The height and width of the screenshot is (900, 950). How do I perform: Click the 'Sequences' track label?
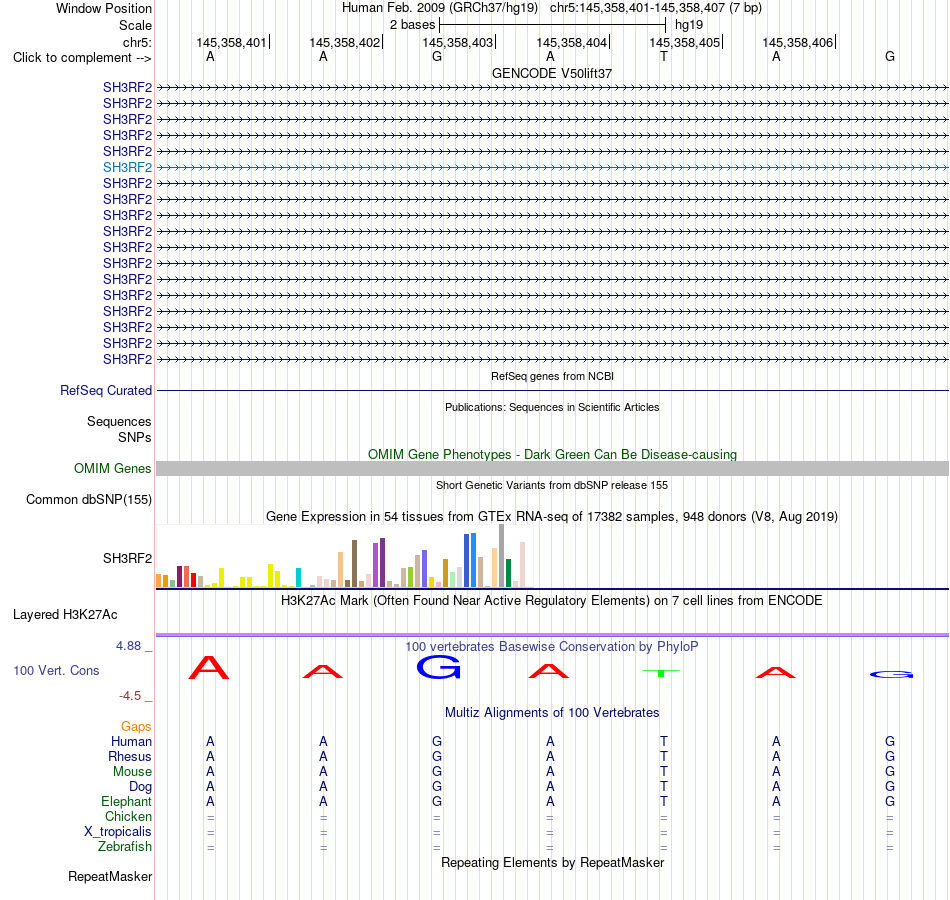click(x=119, y=421)
